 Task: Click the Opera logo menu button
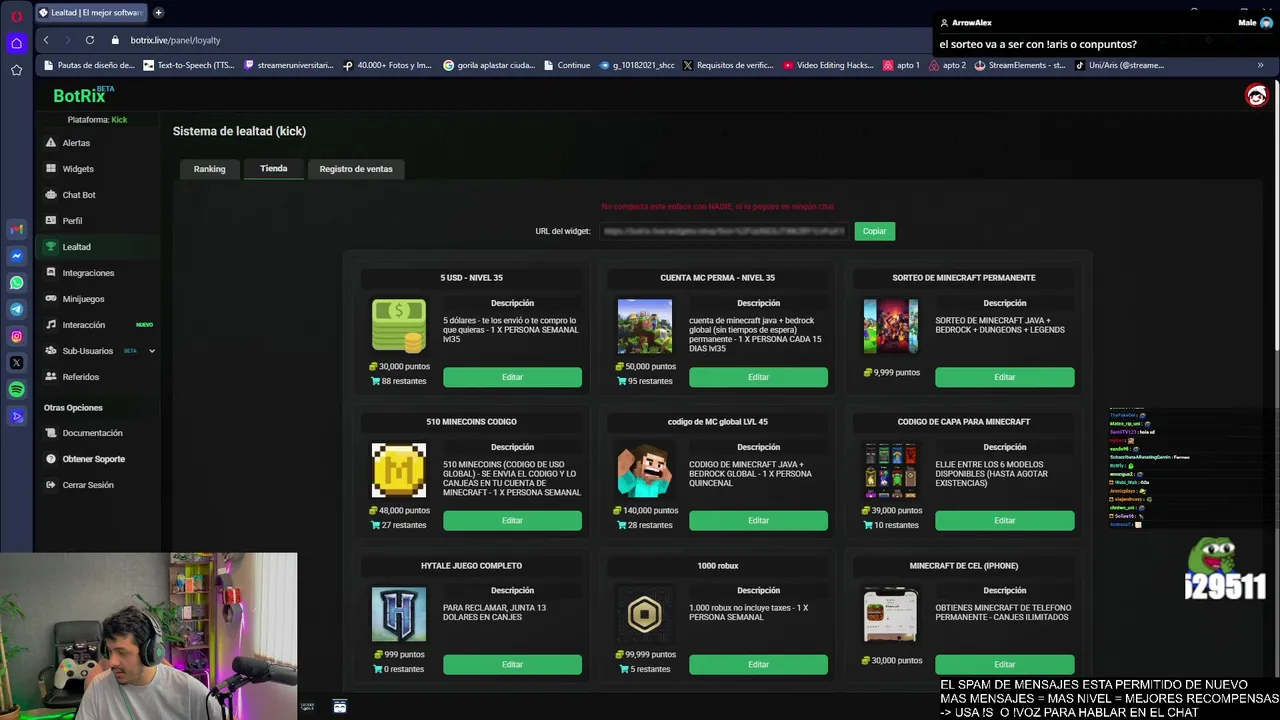[16, 16]
